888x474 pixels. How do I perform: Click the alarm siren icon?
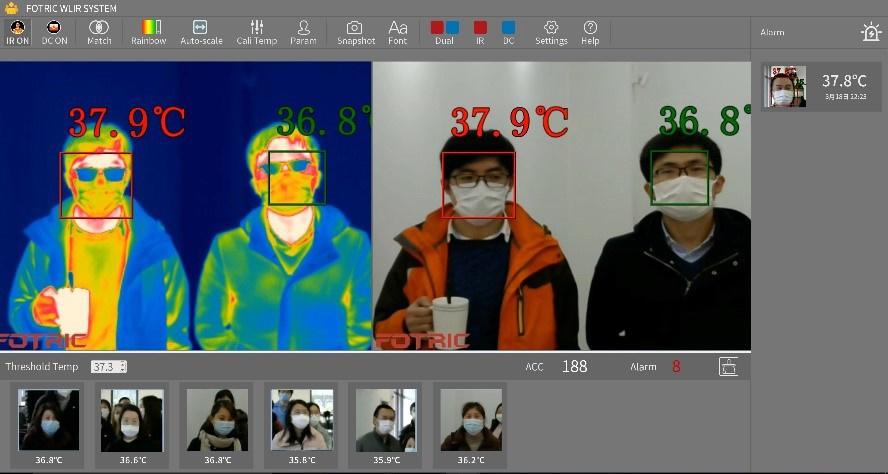[x=870, y=32]
